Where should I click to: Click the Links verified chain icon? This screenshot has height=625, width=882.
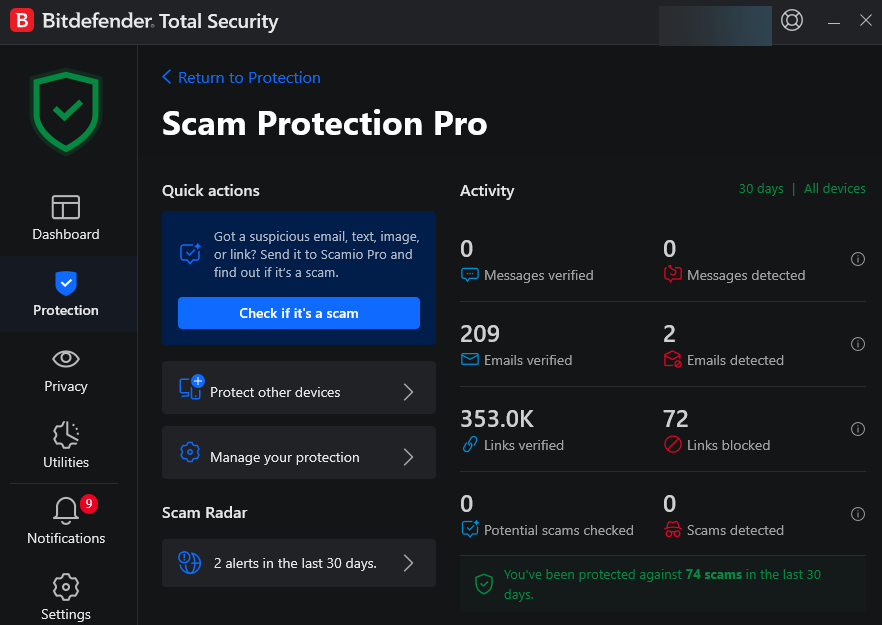470,444
